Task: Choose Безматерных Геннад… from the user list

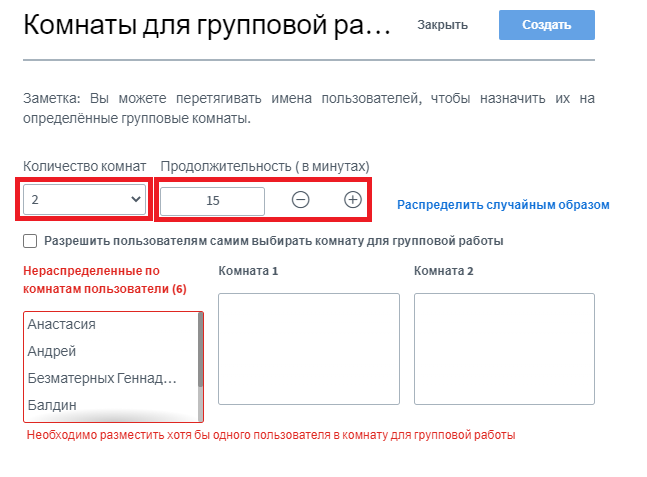Action: pyautogui.click(x=102, y=378)
